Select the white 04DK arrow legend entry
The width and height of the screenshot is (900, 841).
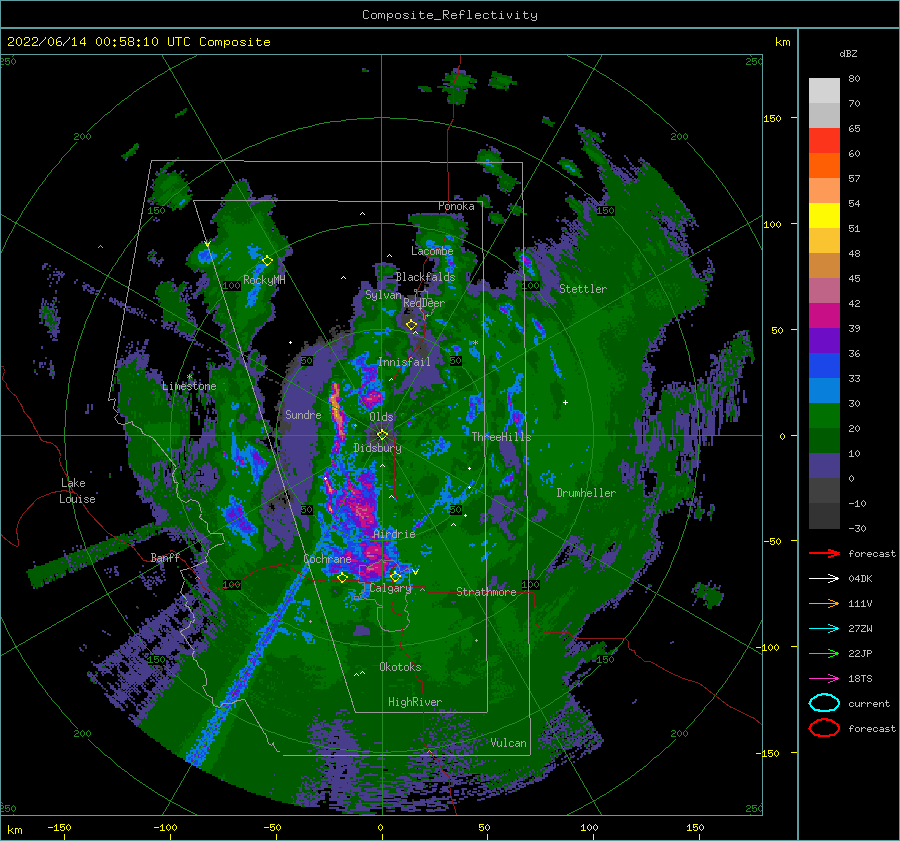click(x=824, y=578)
